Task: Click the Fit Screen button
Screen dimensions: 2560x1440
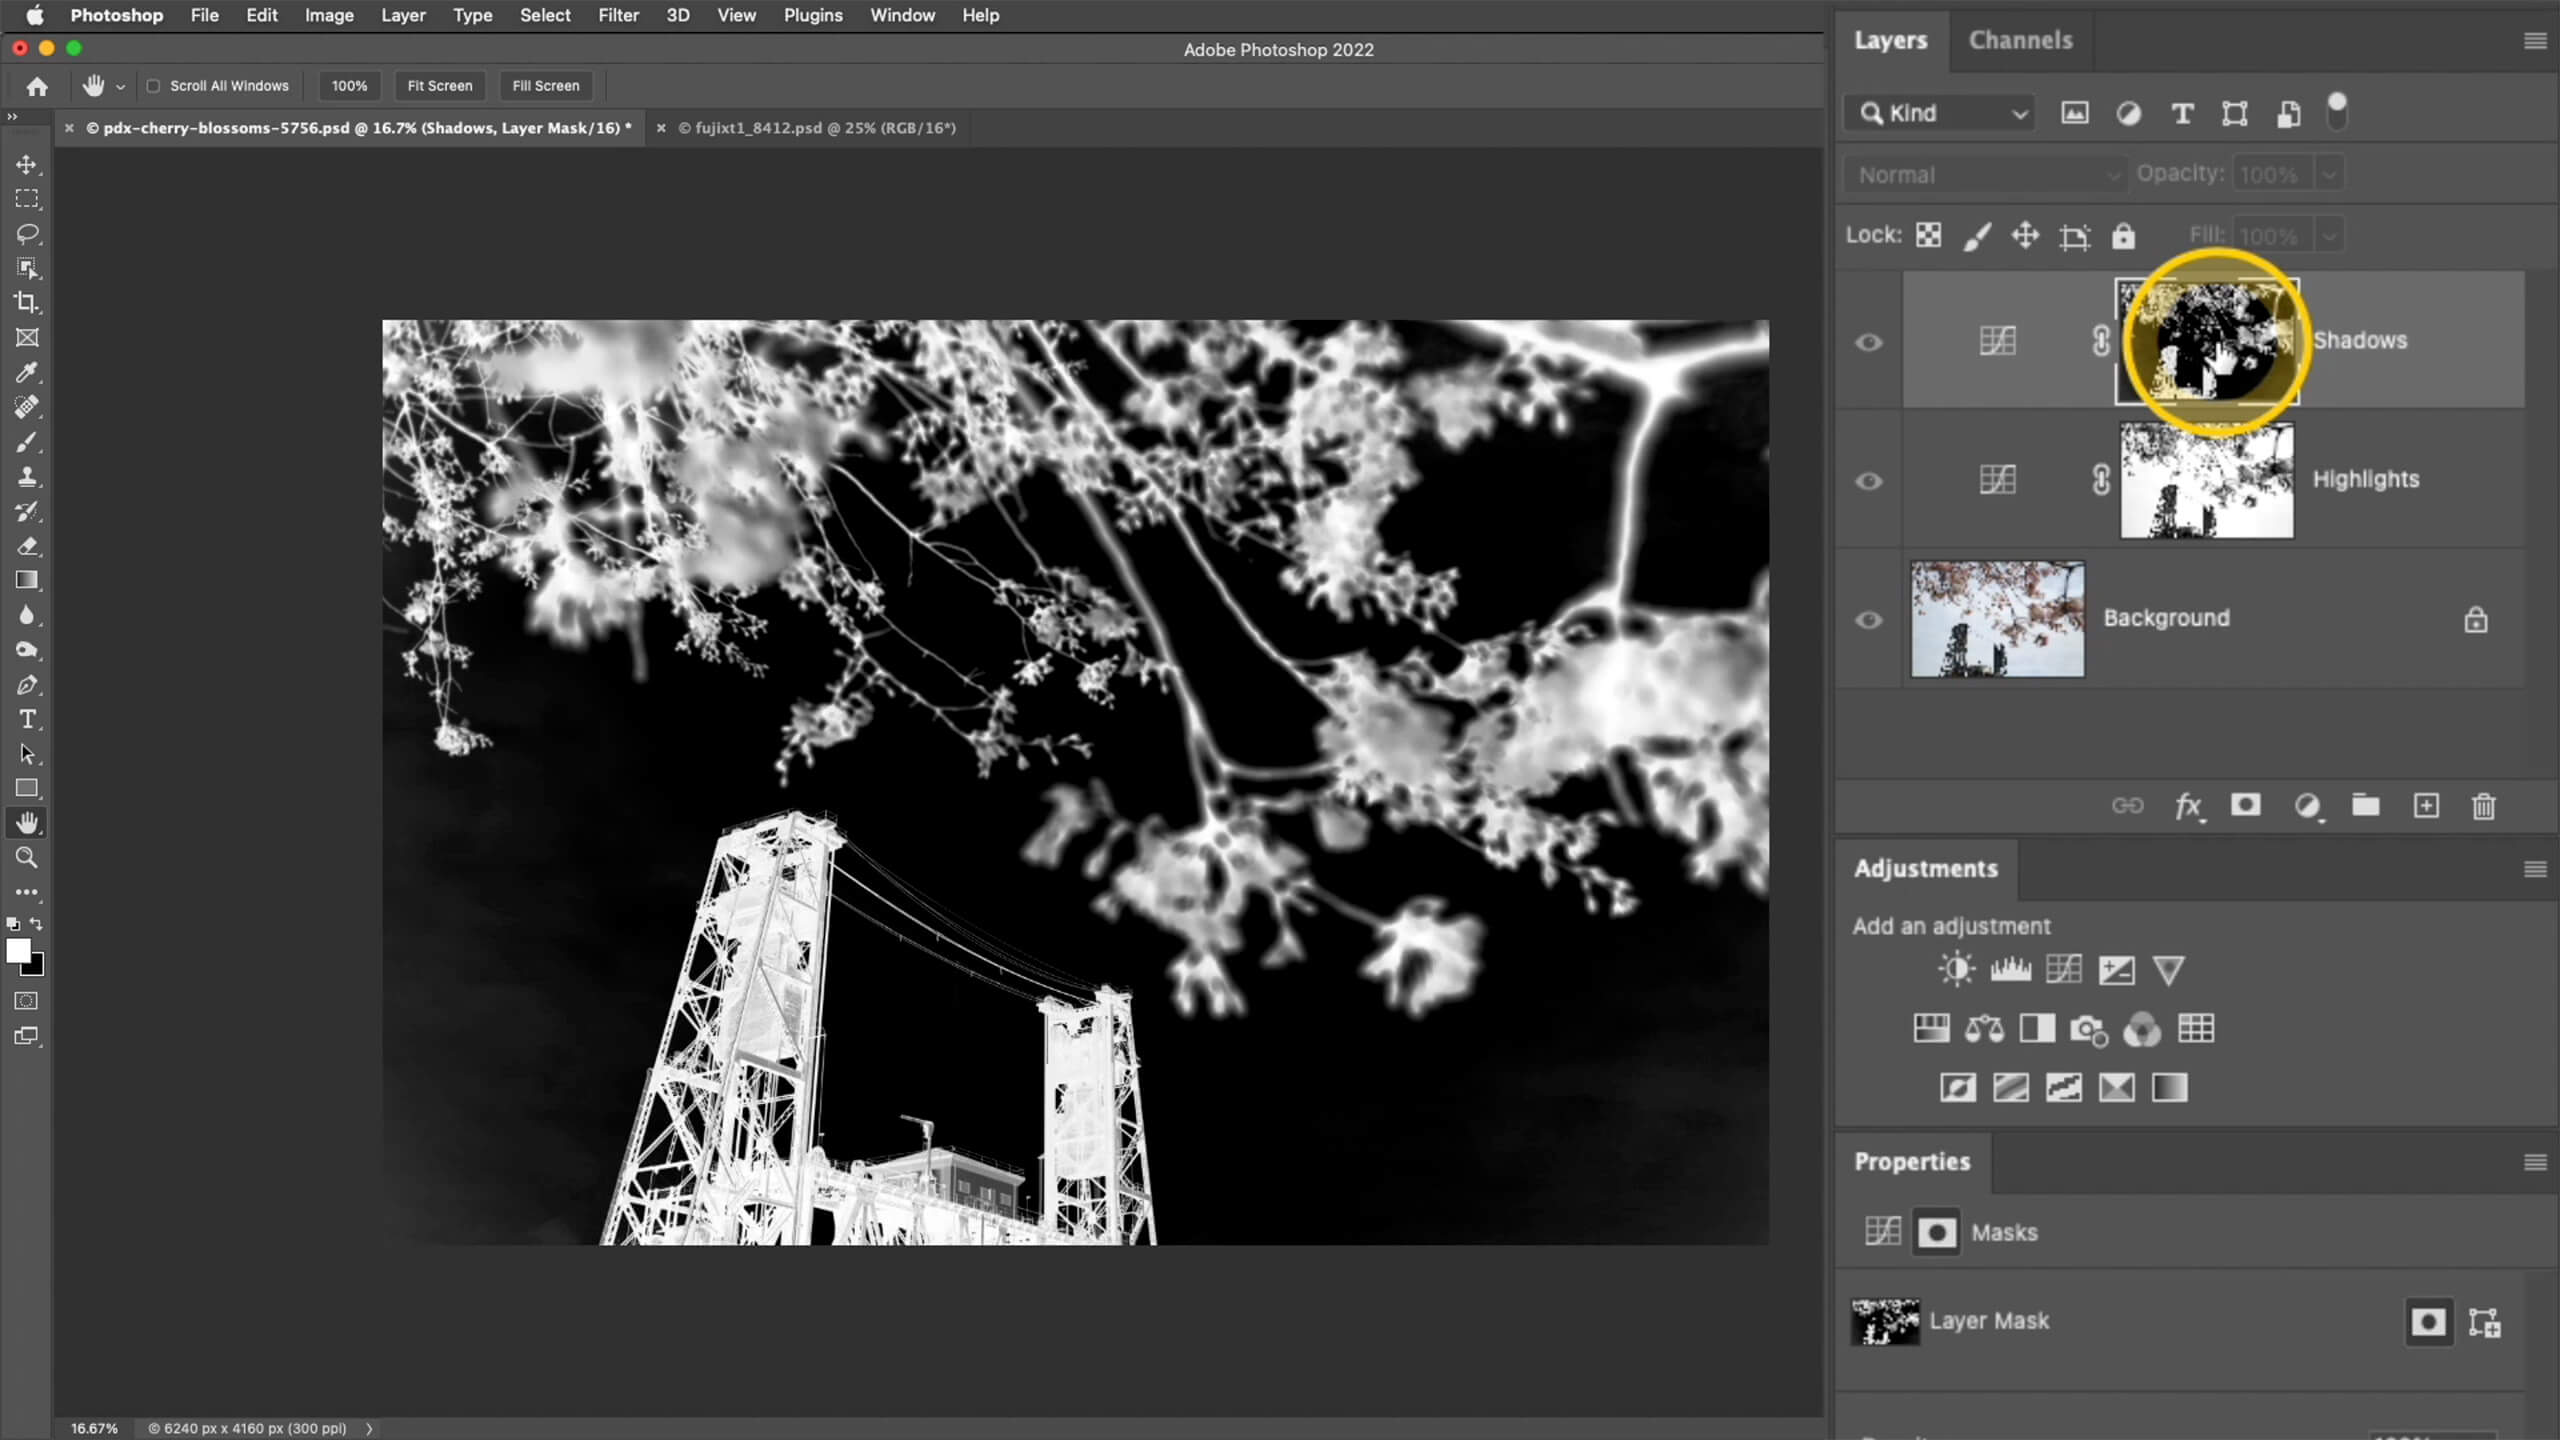Action: coord(439,86)
